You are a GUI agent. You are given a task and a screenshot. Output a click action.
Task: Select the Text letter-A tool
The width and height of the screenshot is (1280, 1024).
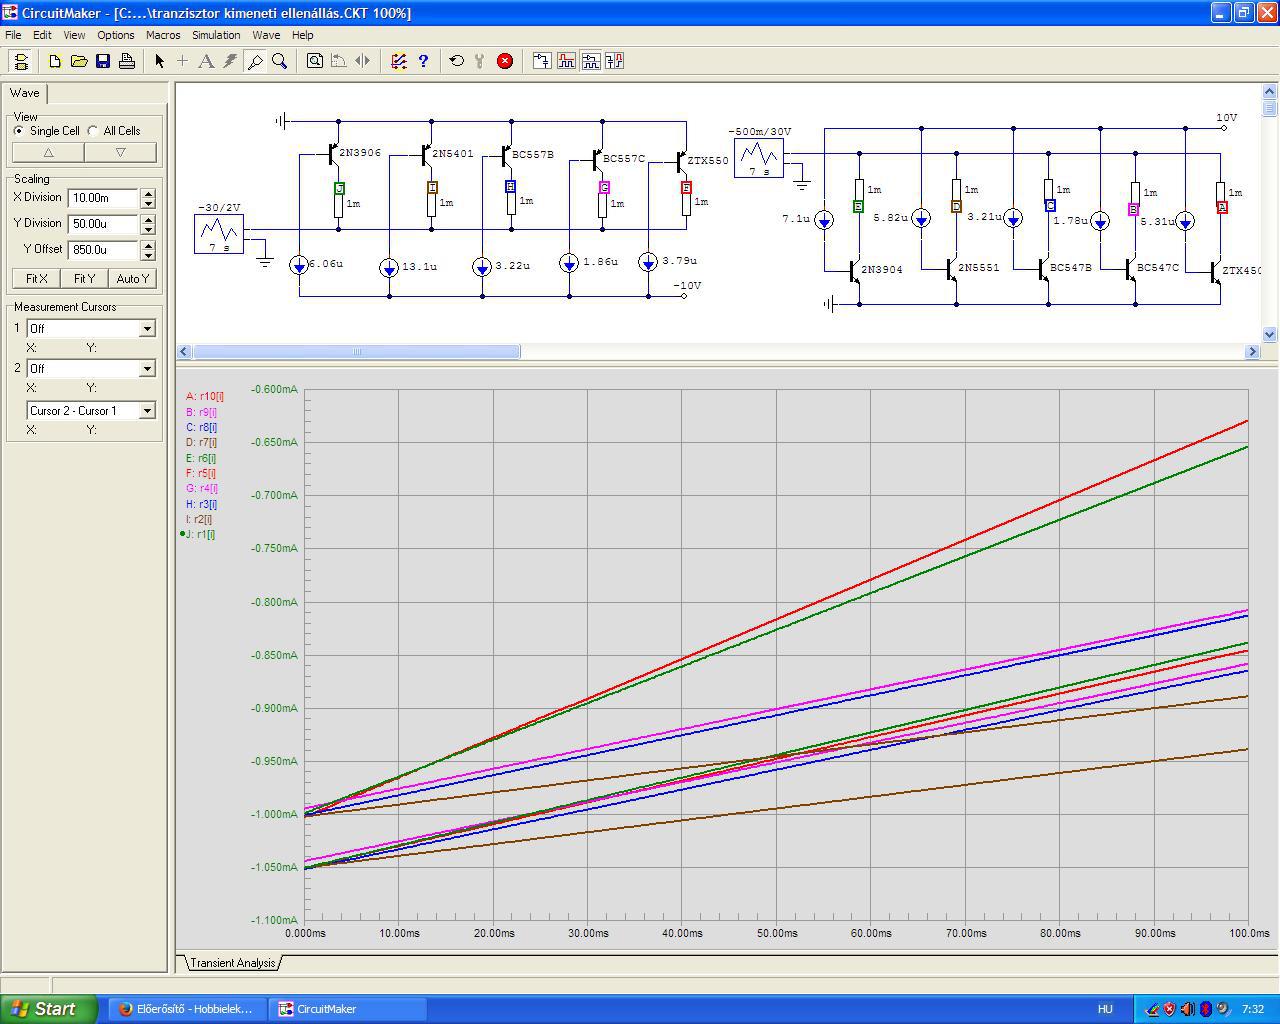point(206,61)
